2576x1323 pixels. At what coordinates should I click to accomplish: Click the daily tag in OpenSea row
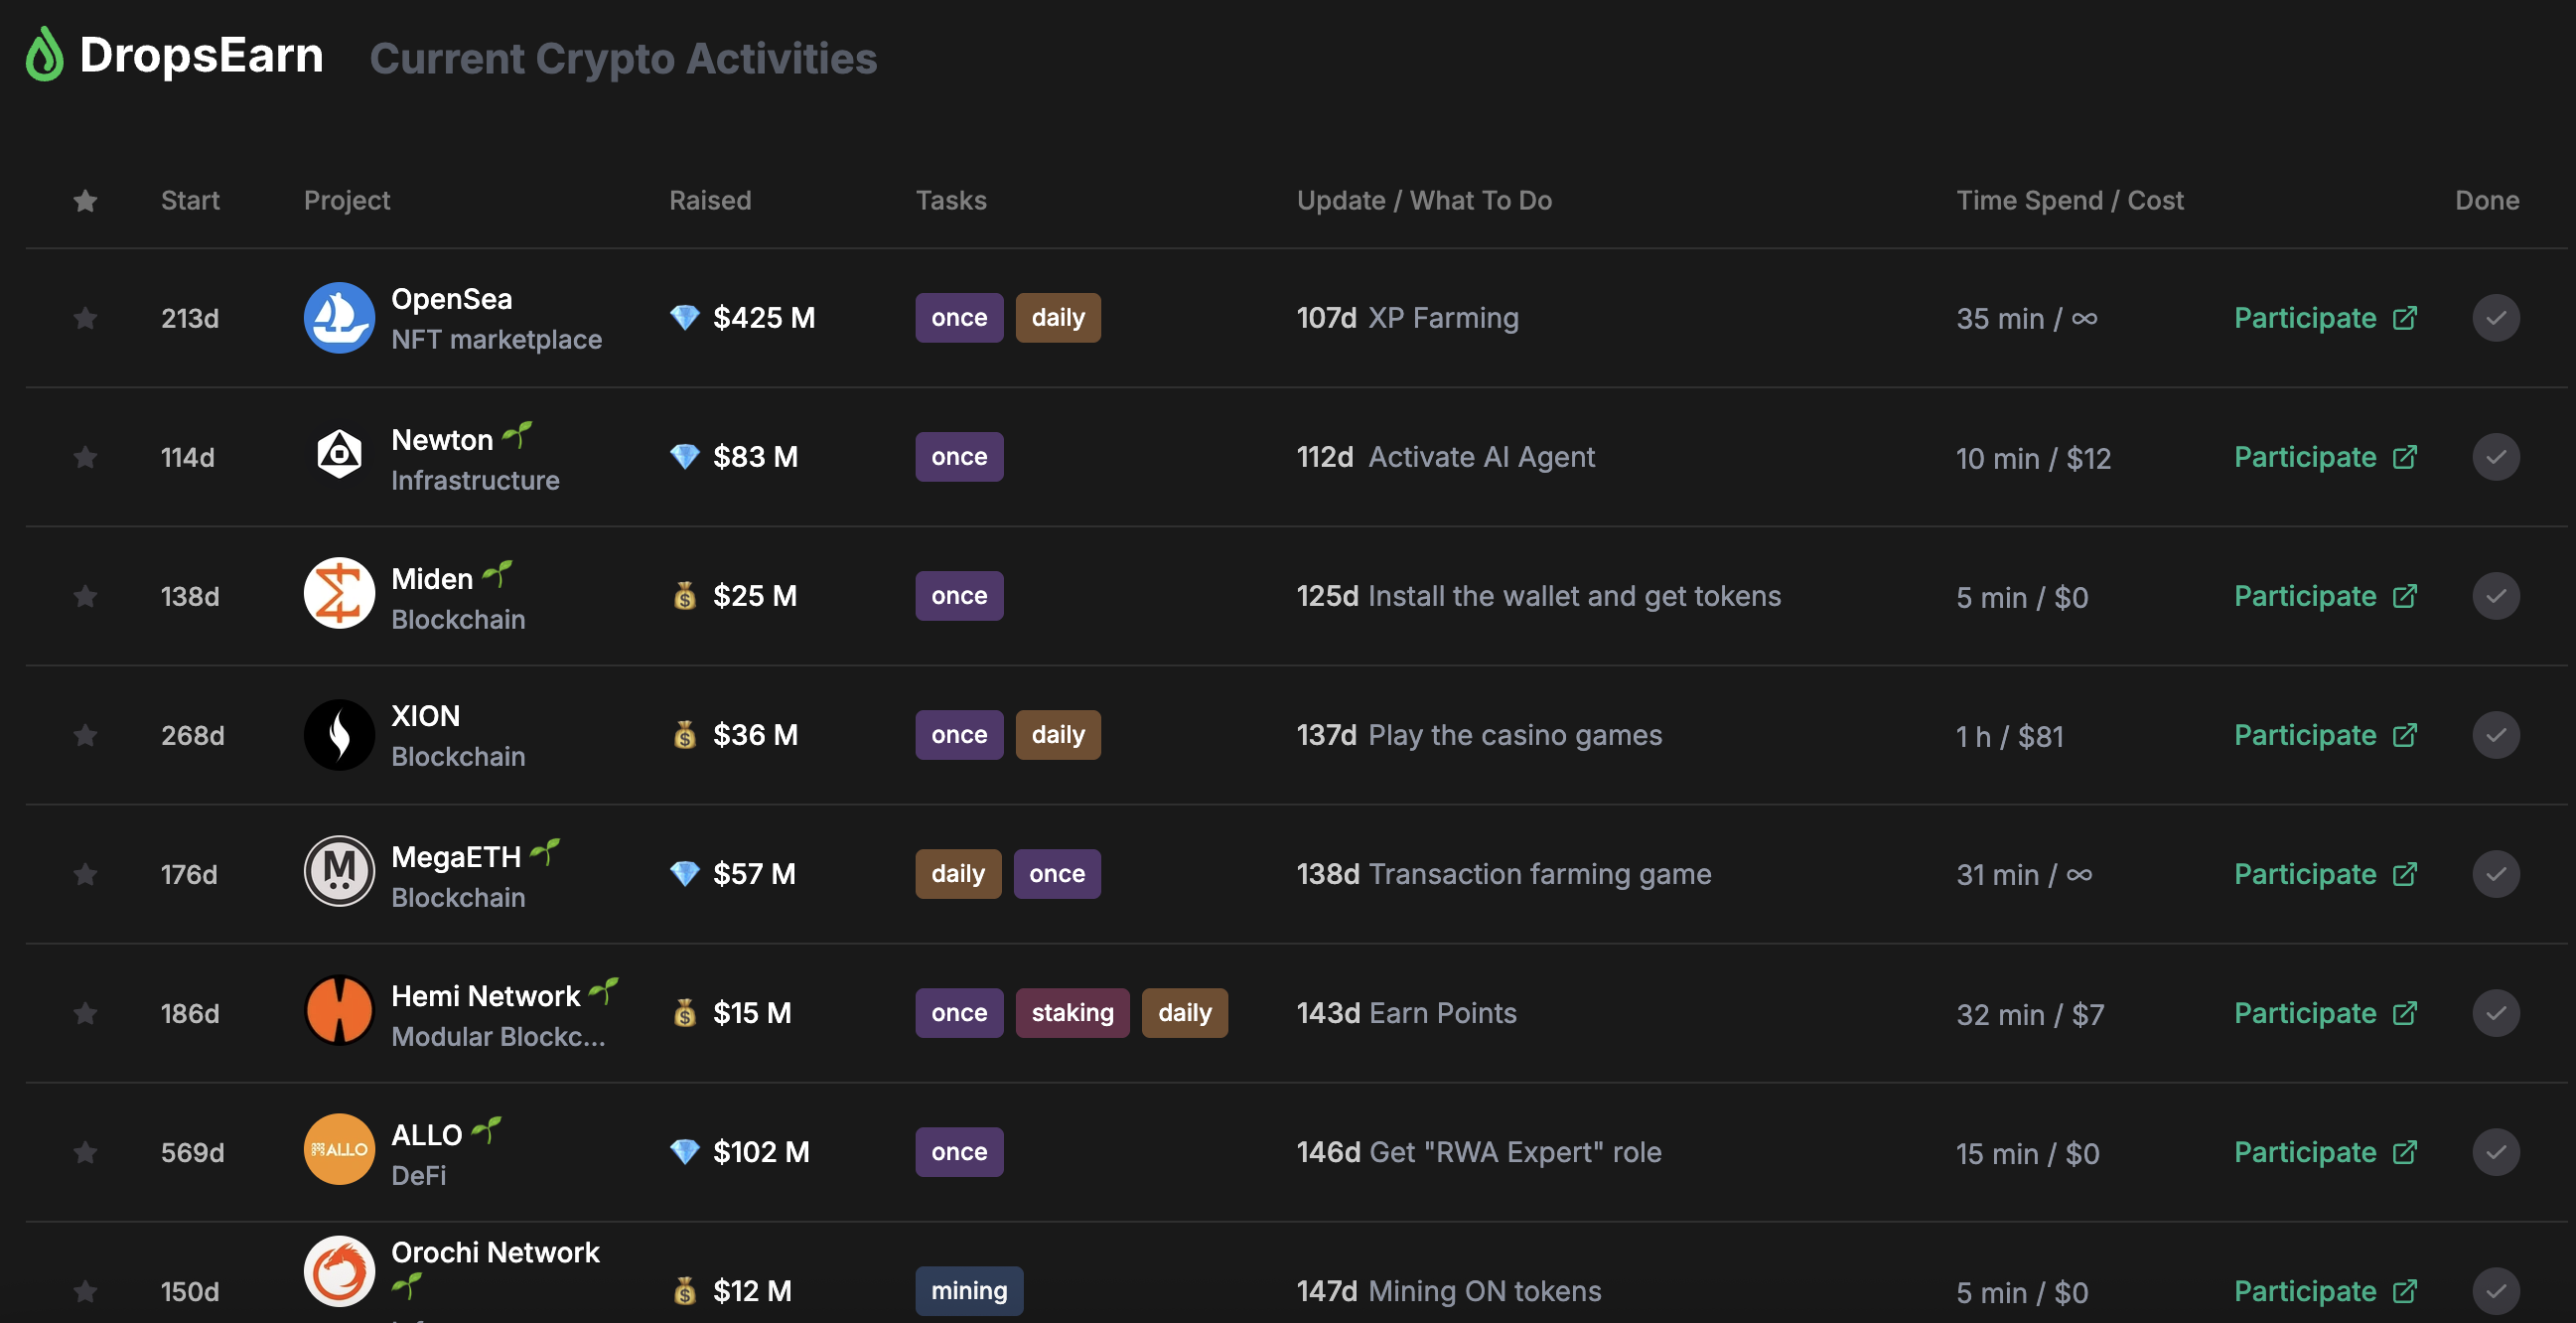(x=1057, y=318)
